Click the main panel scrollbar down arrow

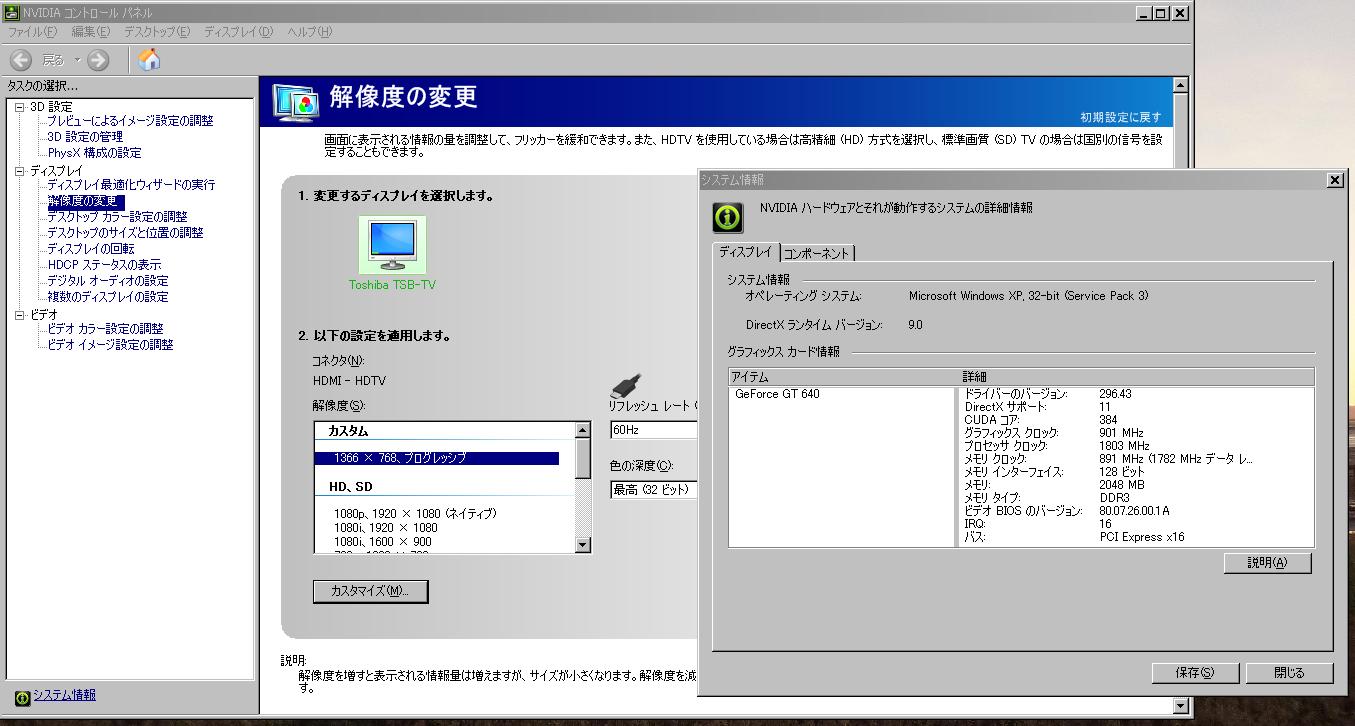[x=1180, y=706]
